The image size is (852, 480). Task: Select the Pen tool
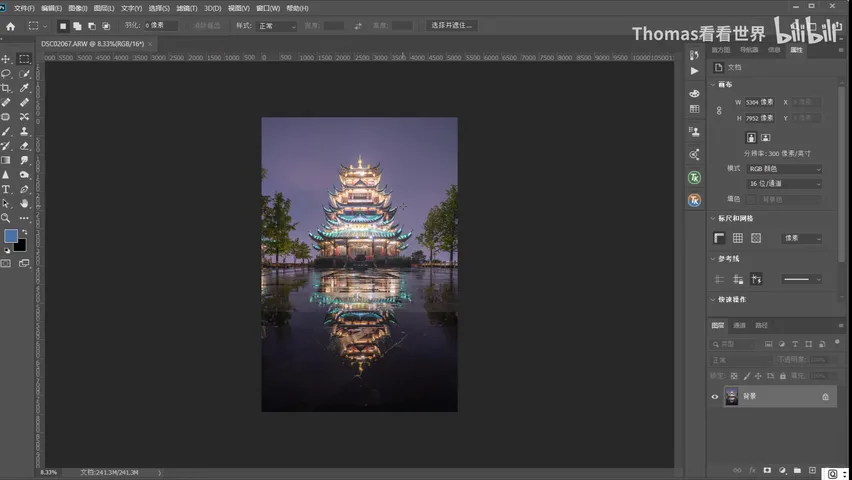pyautogui.click(x=24, y=189)
